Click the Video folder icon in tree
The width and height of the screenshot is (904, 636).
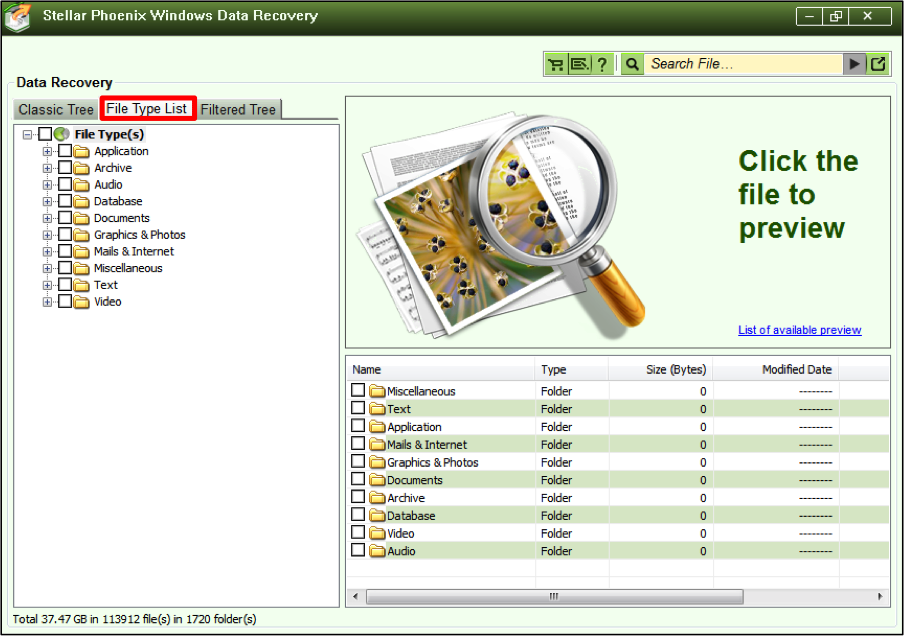coord(81,302)
